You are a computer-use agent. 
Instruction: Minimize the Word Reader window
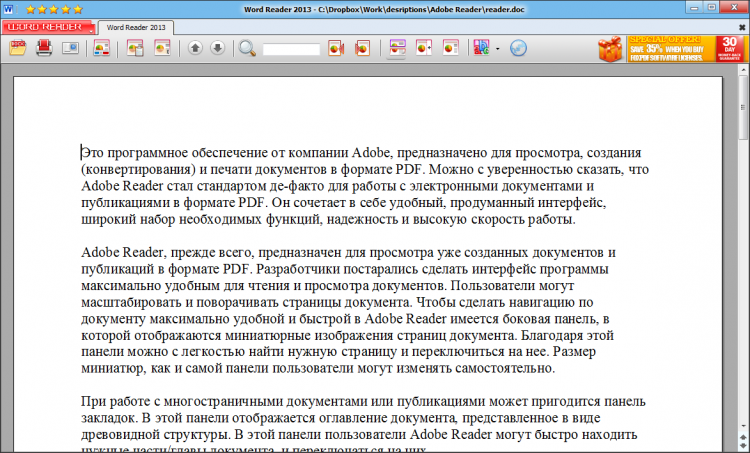[x=695, y=8]
